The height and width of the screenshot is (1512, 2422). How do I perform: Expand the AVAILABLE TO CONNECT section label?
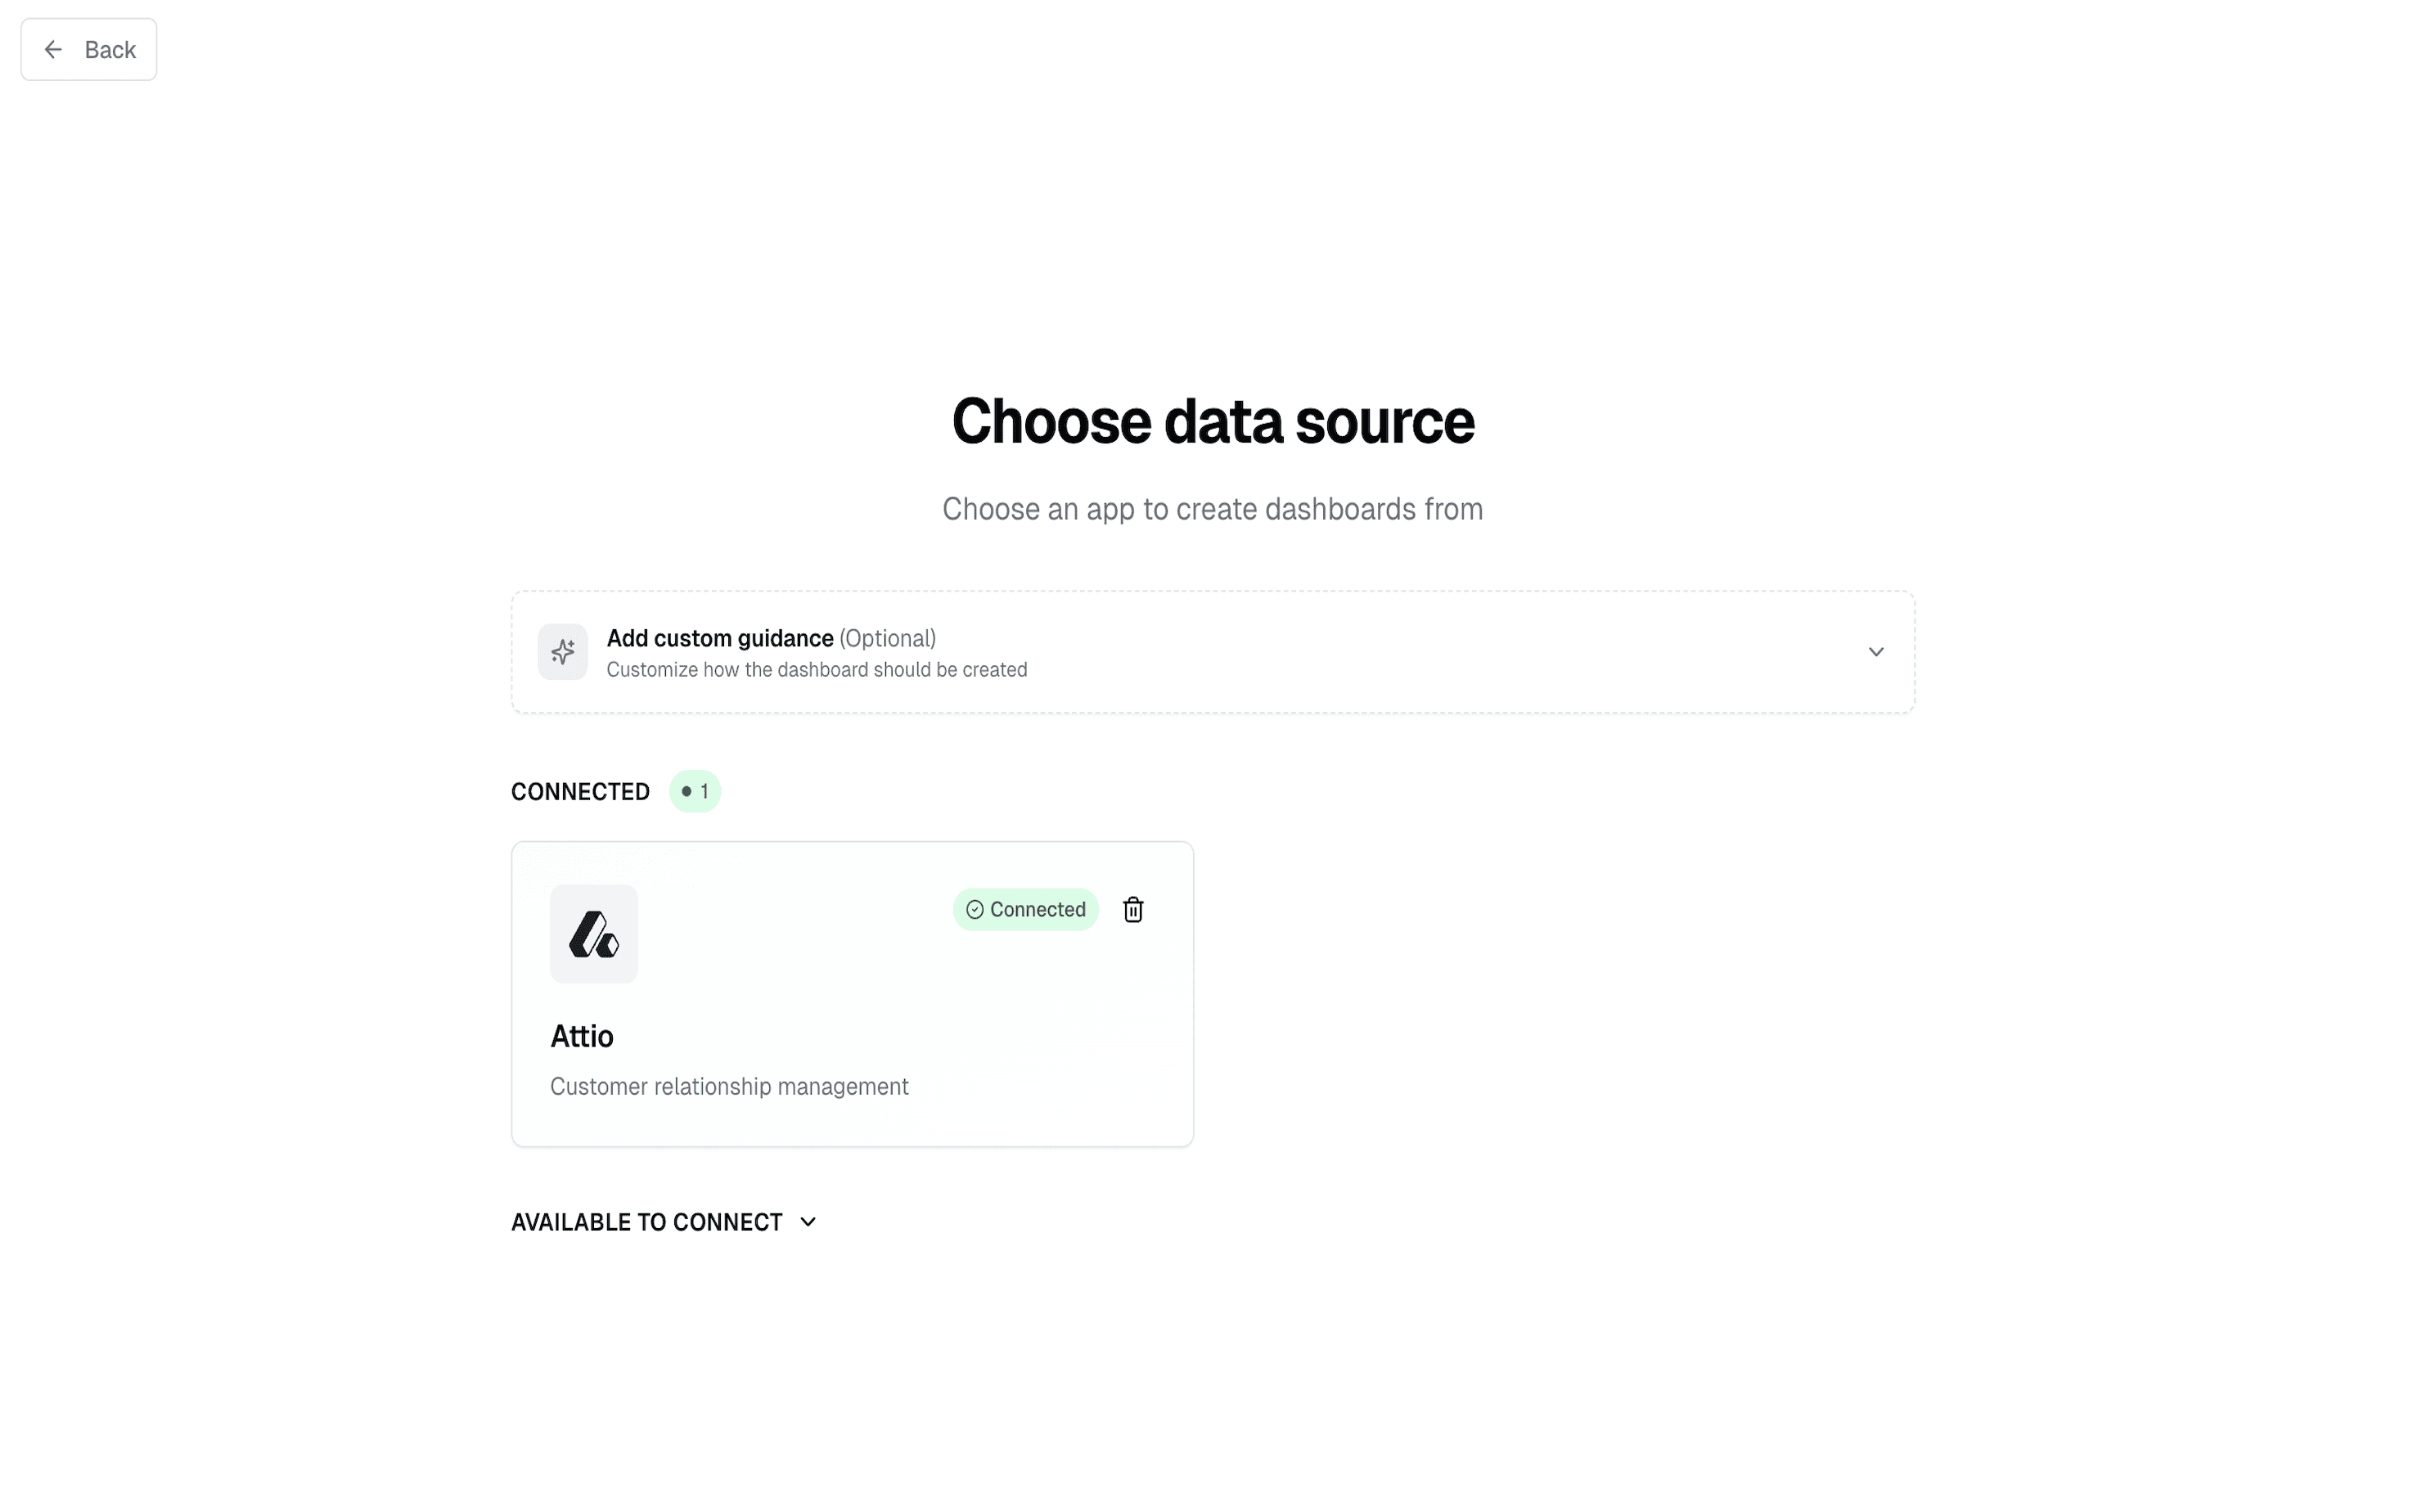[x=646, y=1222]
